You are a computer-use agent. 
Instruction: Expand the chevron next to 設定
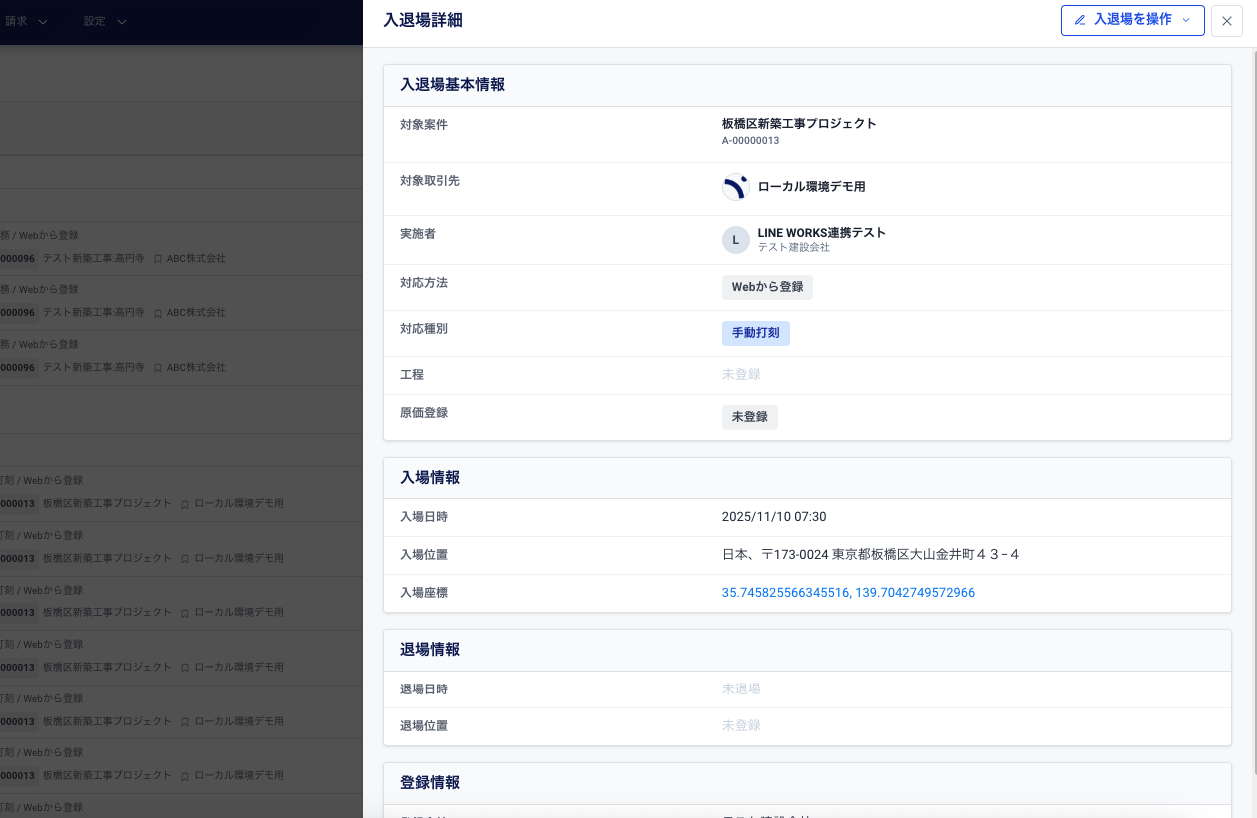pyautogui.click(x=122, y=22)
